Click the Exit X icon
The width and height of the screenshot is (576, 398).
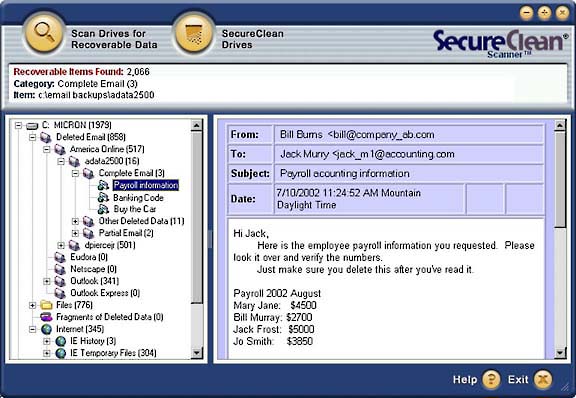(x=543, y=379)
